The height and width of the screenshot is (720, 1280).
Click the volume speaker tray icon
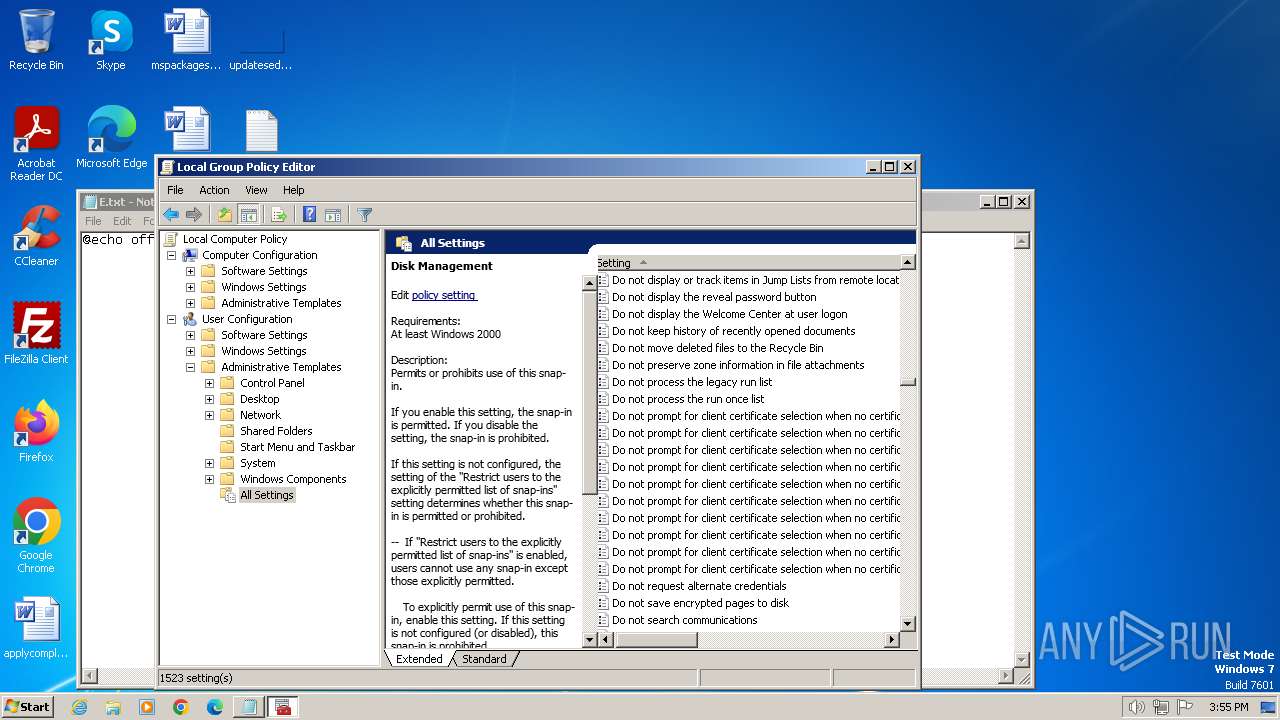click(1136, 707)
